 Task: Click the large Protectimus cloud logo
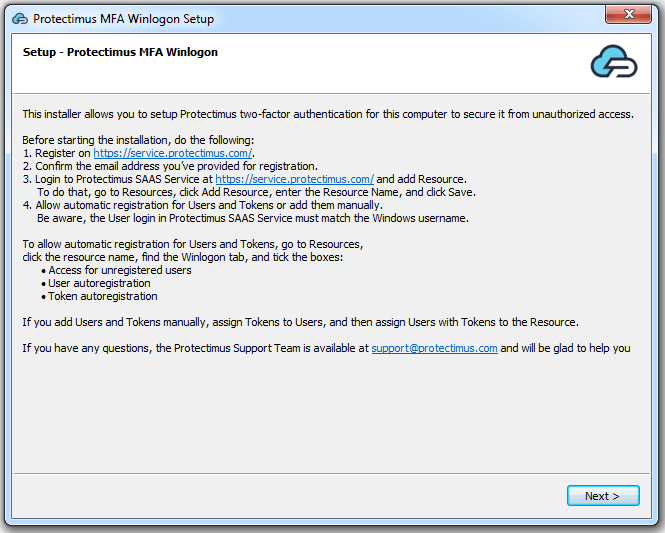[x=614, y=62]
